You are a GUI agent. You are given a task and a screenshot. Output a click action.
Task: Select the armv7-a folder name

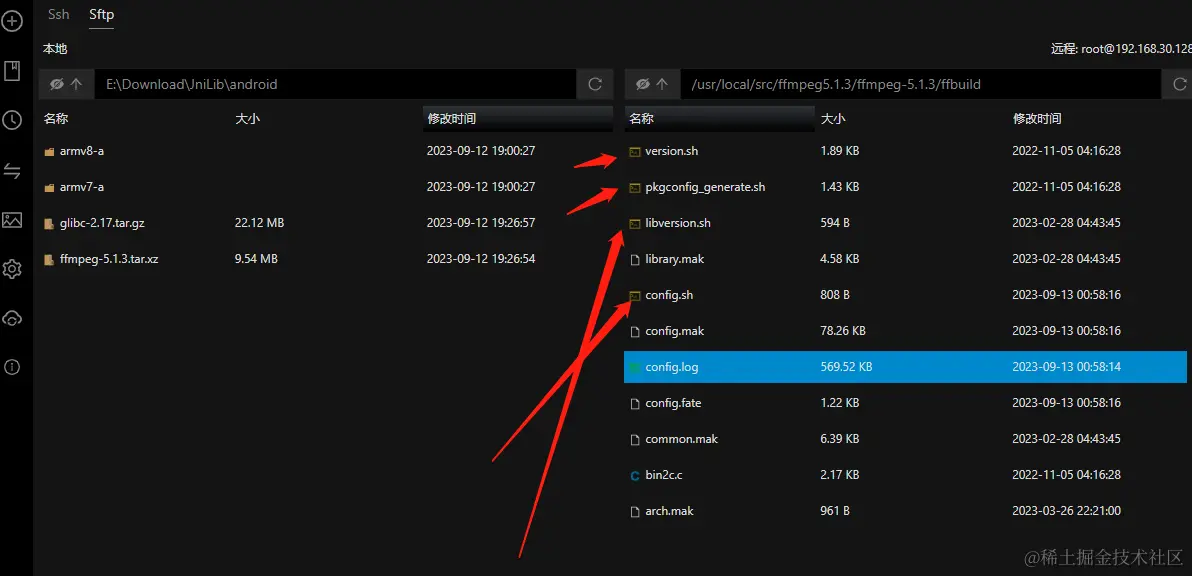(82, 187)
